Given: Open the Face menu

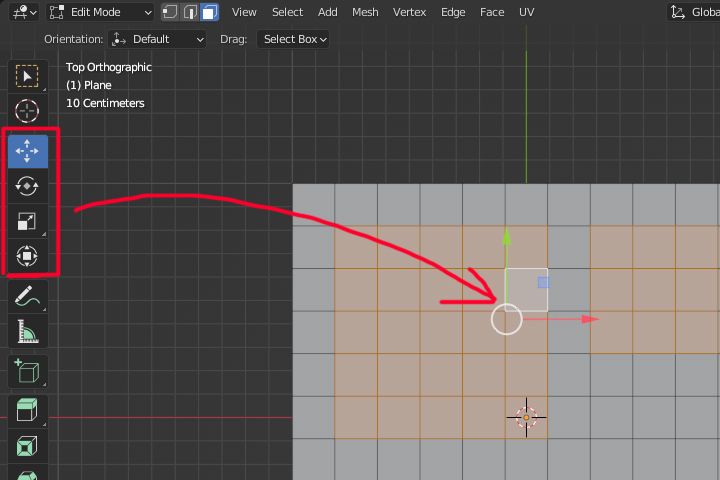Looking at the screenshot, I should pyautogui.click(x=492, y=12).
